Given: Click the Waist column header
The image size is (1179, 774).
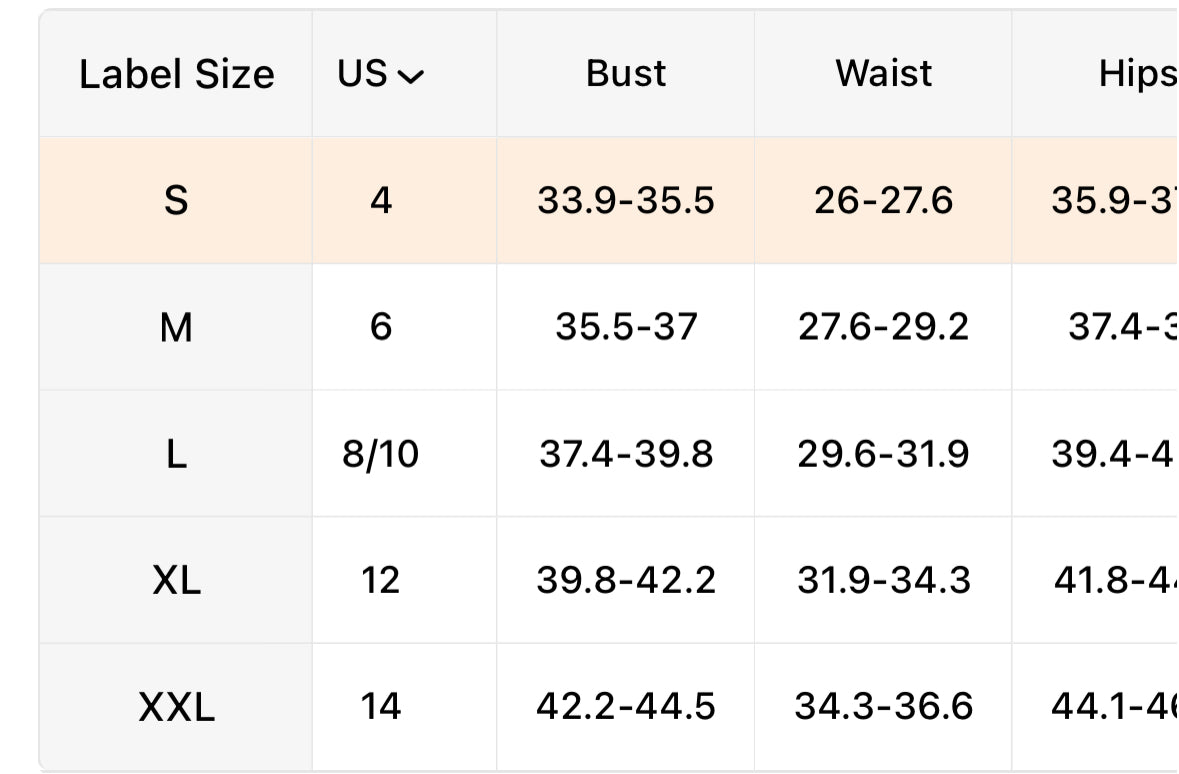Looking at the screenshot, I should 883,74.
